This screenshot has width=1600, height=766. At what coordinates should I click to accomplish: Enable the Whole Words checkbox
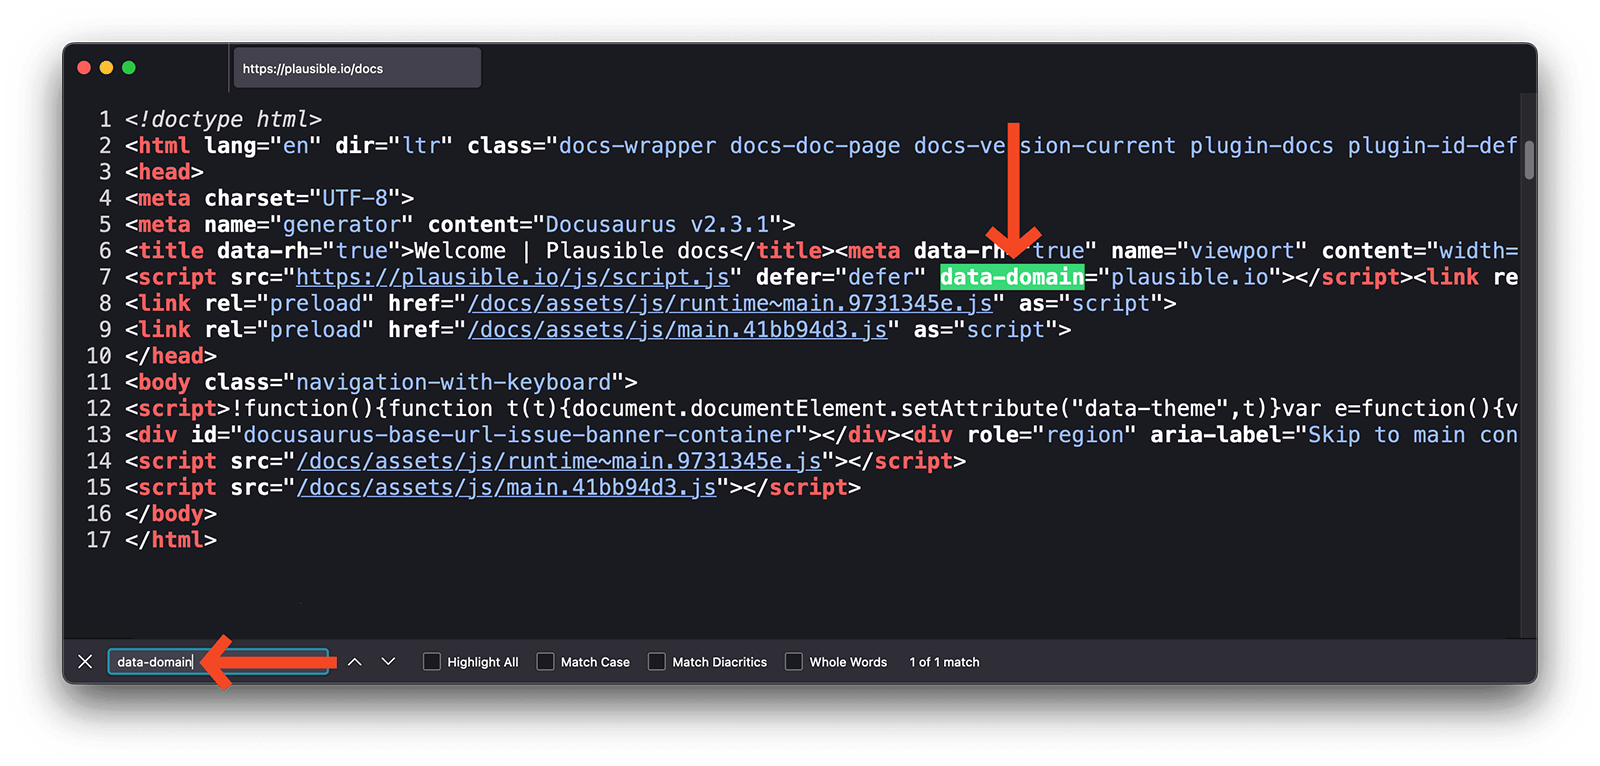(x=794, y=662)
